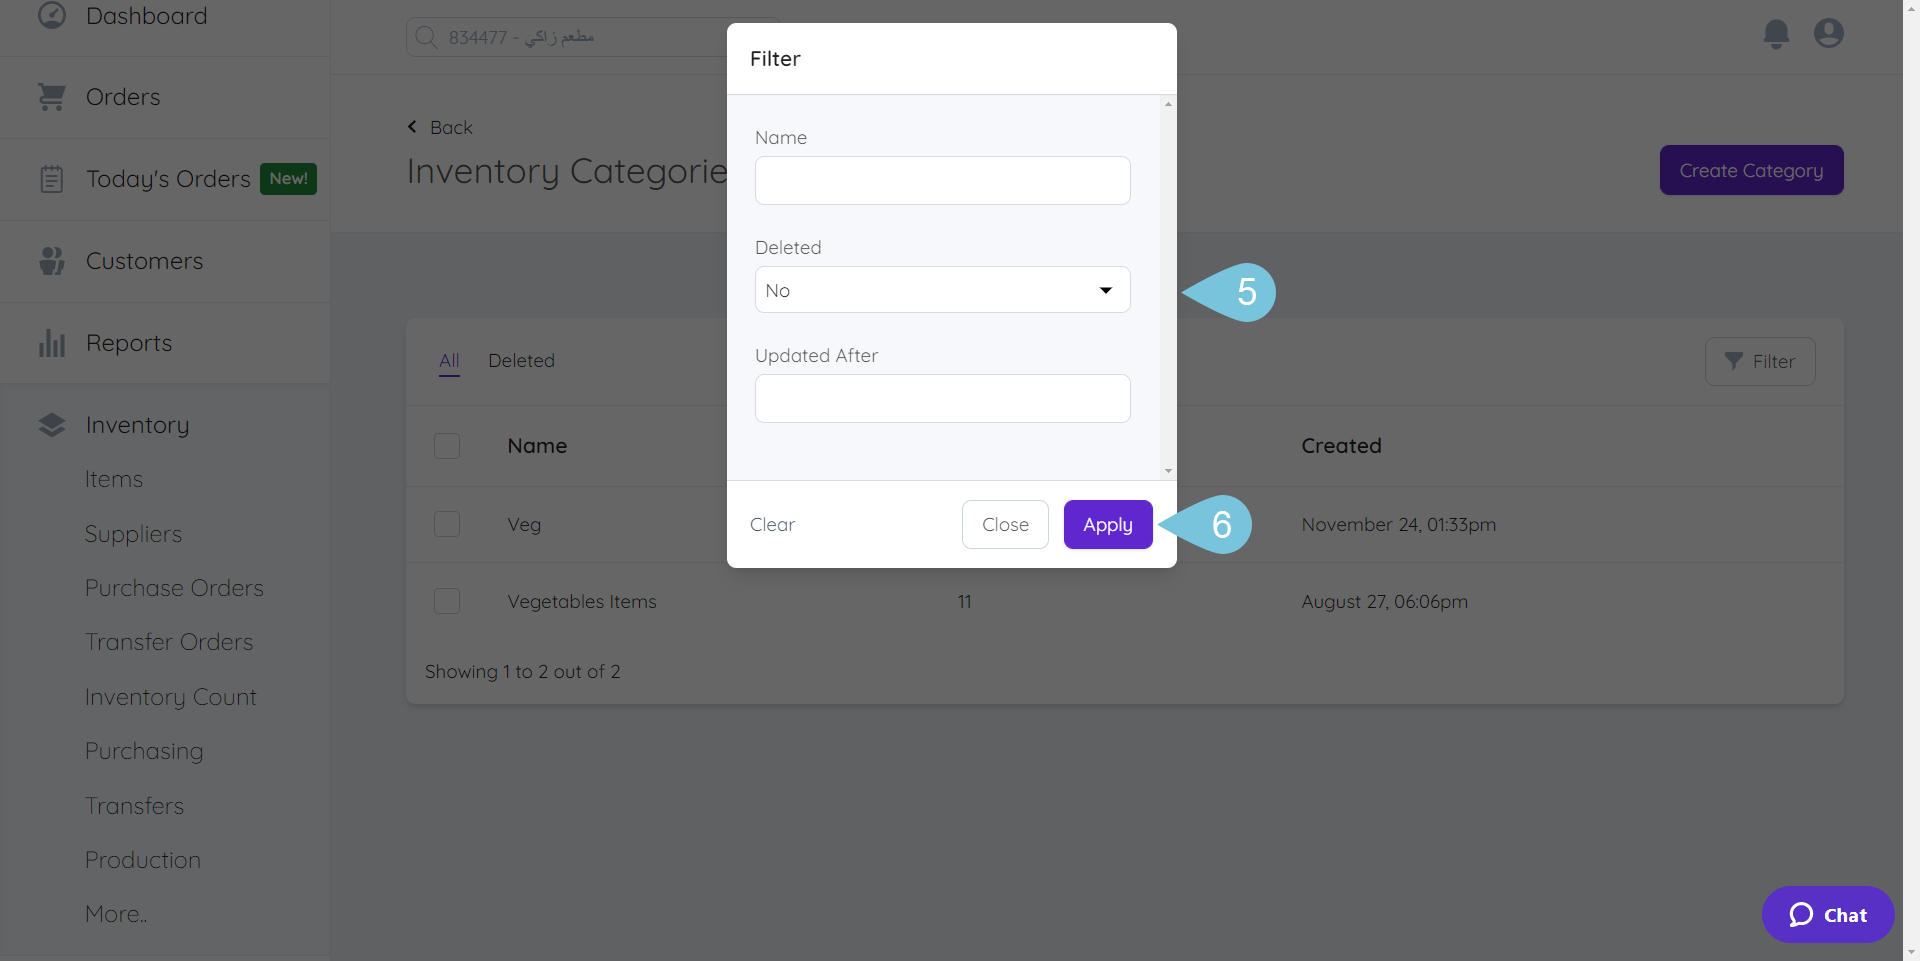Clear all filter fields
Screen dimensions: 1920x961
coord(772,525)
